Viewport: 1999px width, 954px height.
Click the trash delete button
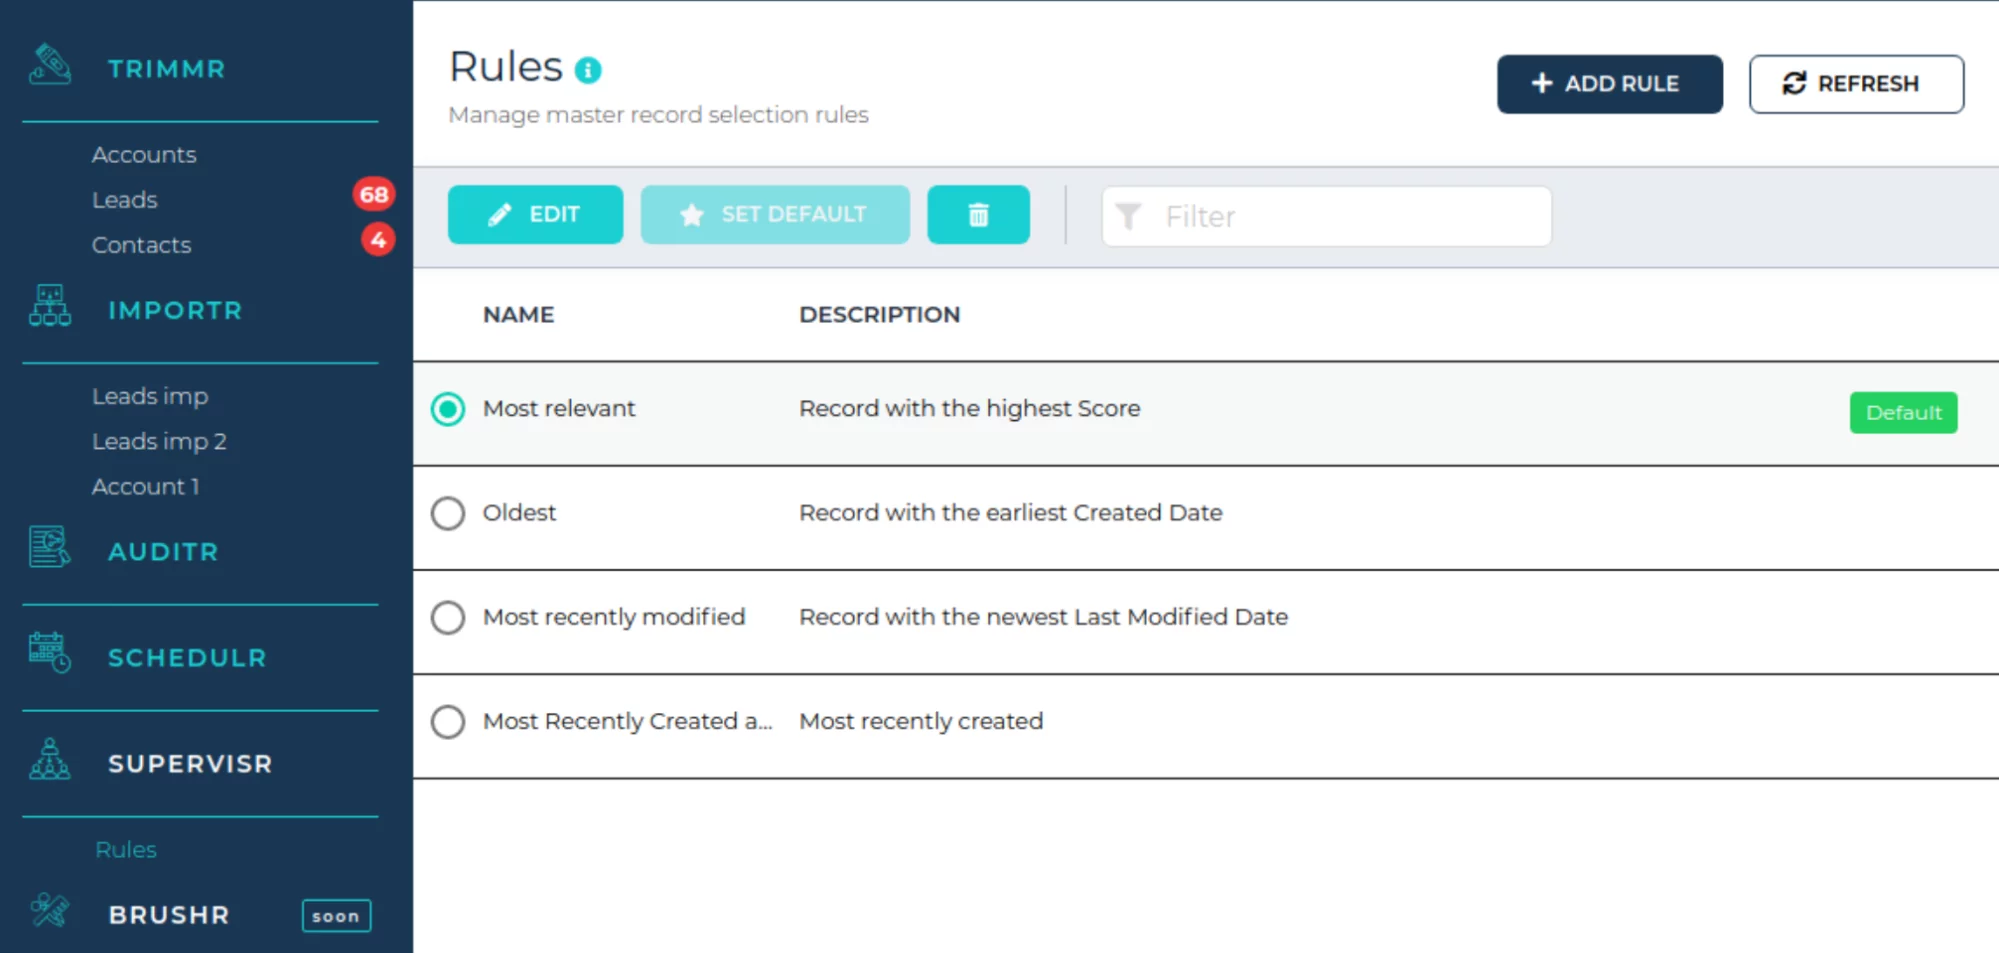tap(978, 214)
